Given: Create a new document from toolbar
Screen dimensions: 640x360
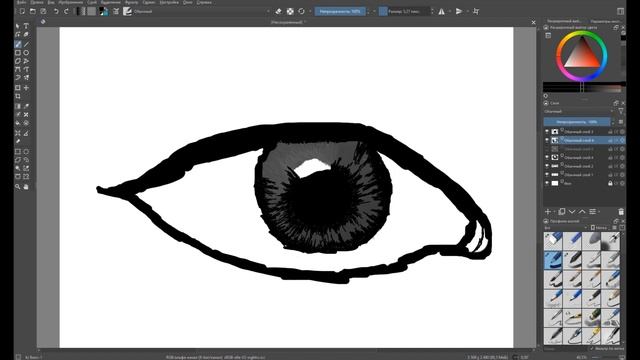Looking at the screenshot, I should point(22,11).
